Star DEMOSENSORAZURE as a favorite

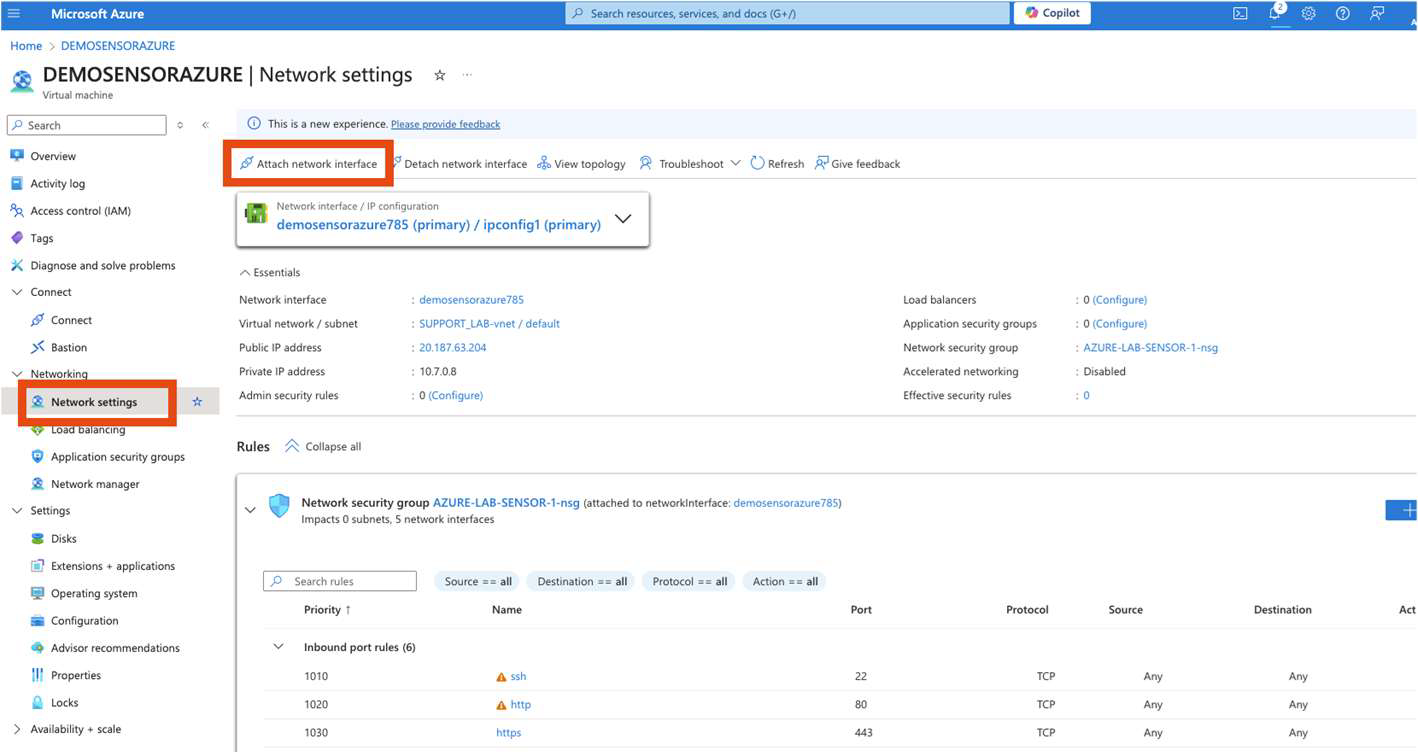pos(439,74)
